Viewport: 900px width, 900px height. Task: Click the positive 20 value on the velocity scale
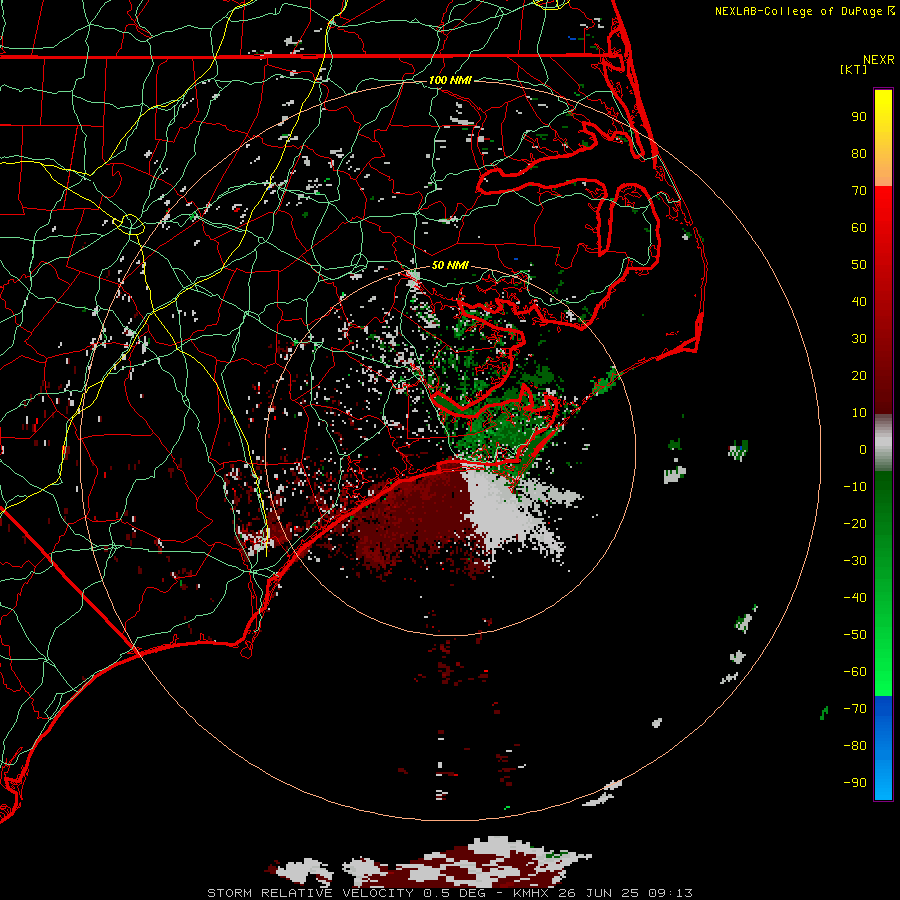[x=859, y=375]
